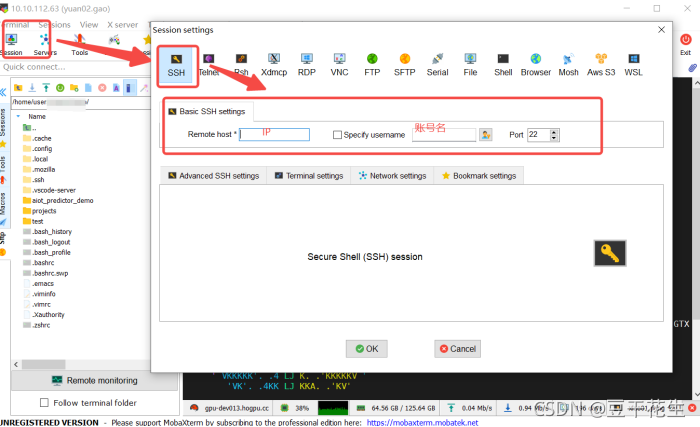Toggle the Name column sort arrow
This screenshot has height=427, width=700.
(18, 116)
